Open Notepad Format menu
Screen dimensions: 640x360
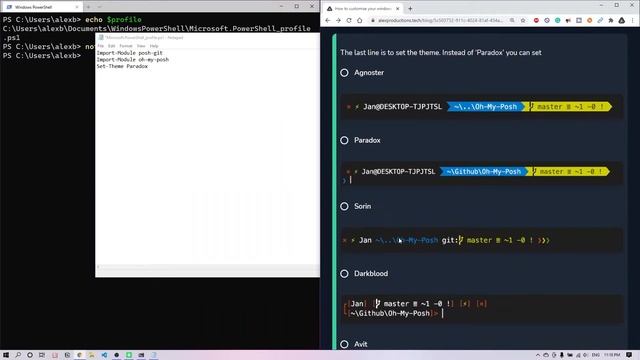pos(126,46)
